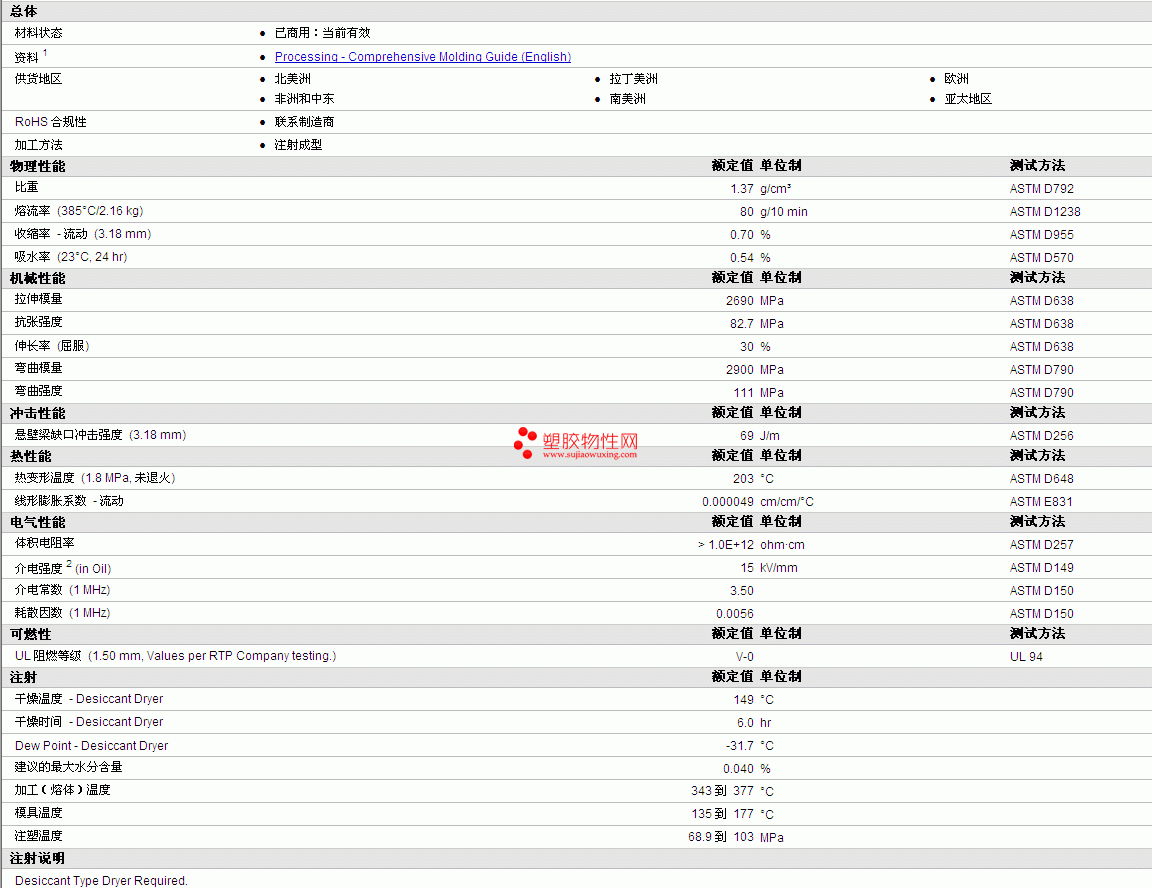Image resolution: width=1152 pixels, height=888 pixels.
Task: Click the 资料 footnote label
Action: click(31, 57)
